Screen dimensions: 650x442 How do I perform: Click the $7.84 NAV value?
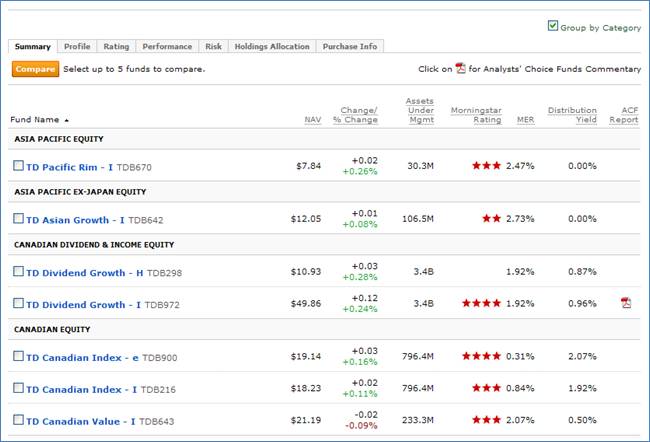click(309, 166)
